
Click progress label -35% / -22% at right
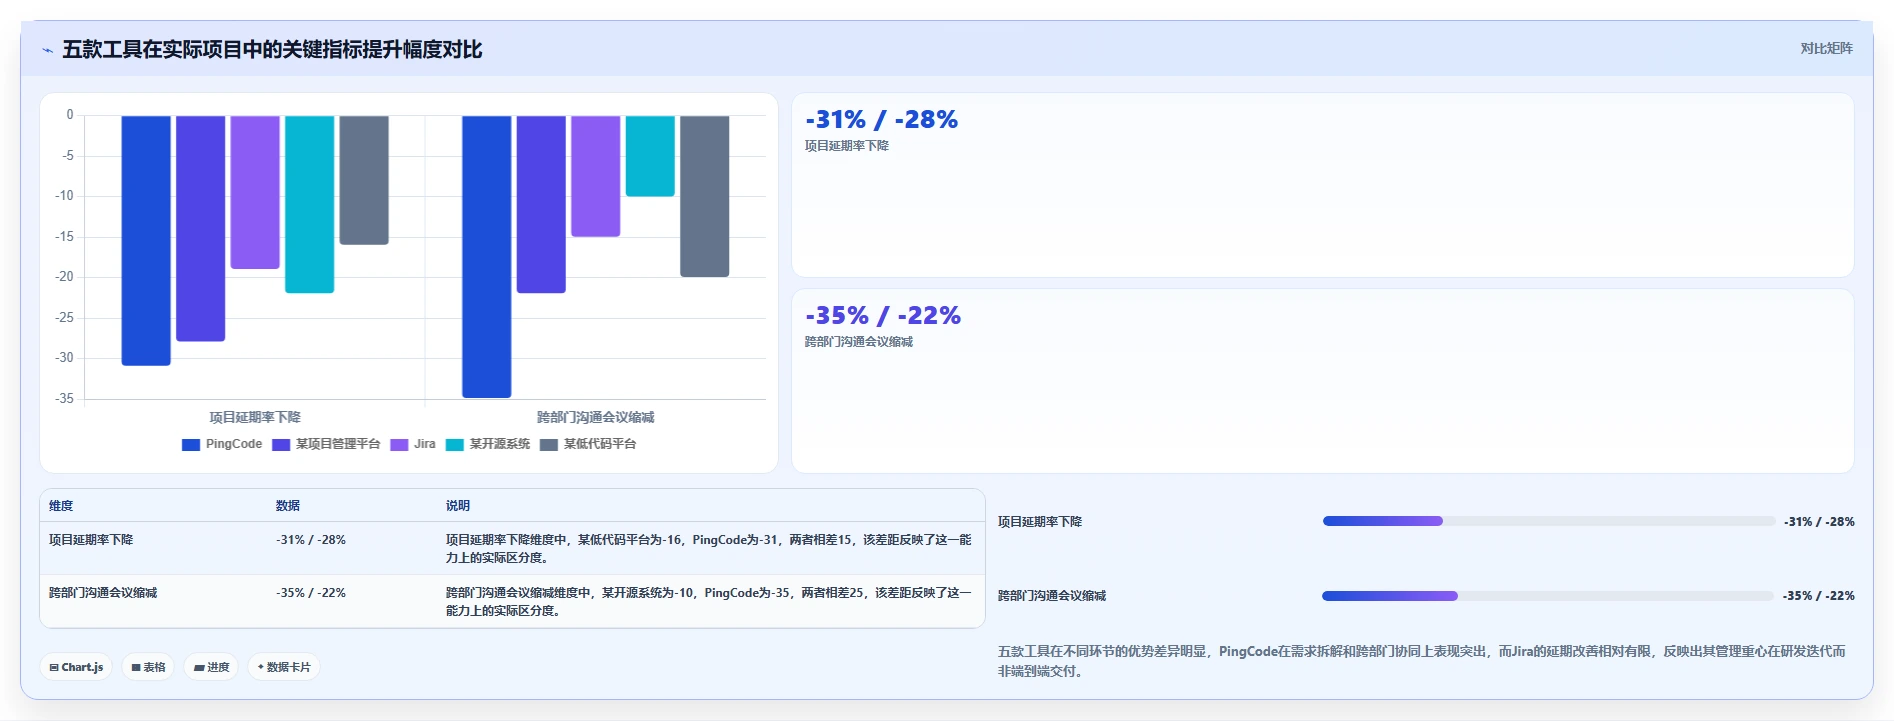coord(1819,596)
